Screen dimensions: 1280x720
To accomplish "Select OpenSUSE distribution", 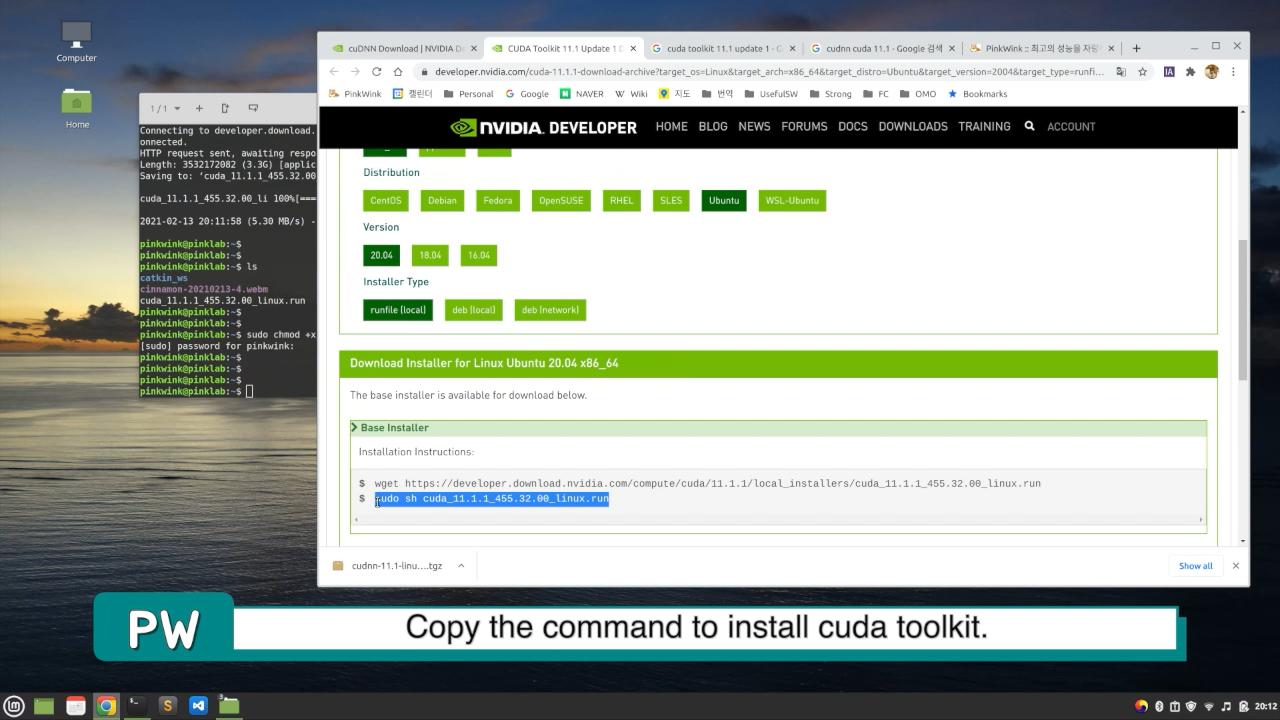I will tap(561, 200).
